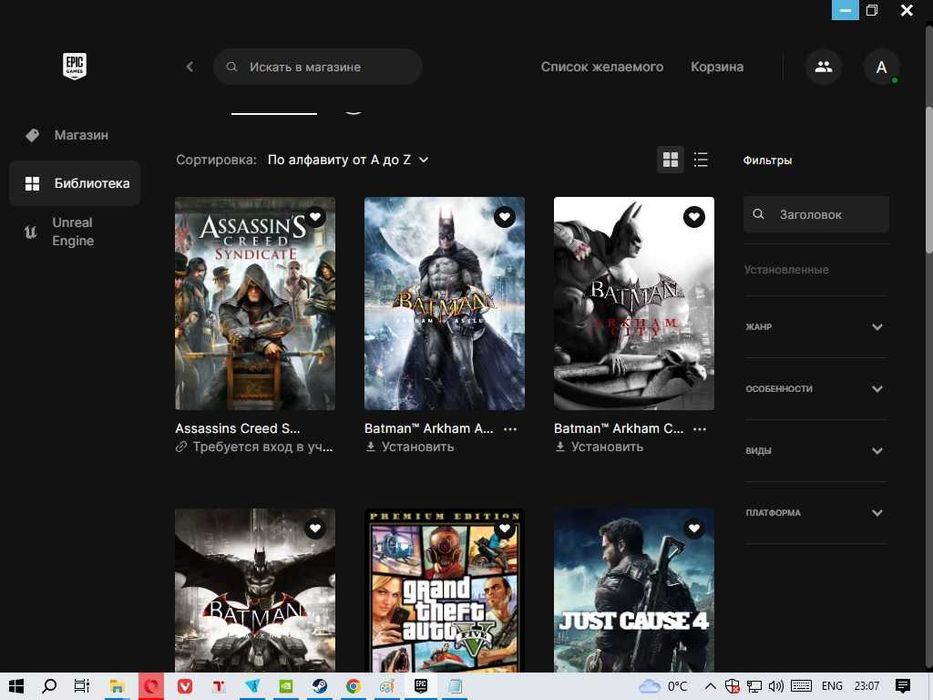Click the Фильтры heading
The height and width of the screenshot is (700, 933).
[767, 160]
